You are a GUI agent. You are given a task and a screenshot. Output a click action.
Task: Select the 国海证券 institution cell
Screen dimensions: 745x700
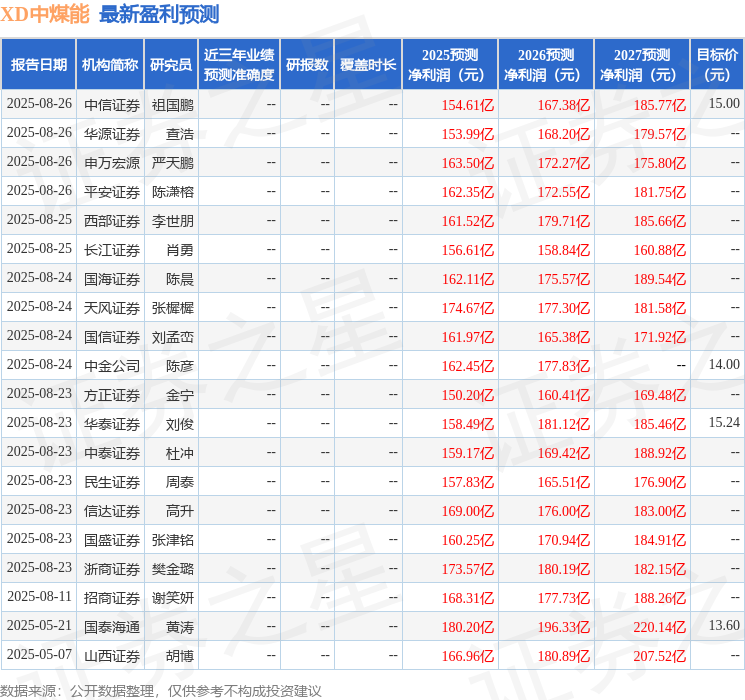tap(112, 279)
